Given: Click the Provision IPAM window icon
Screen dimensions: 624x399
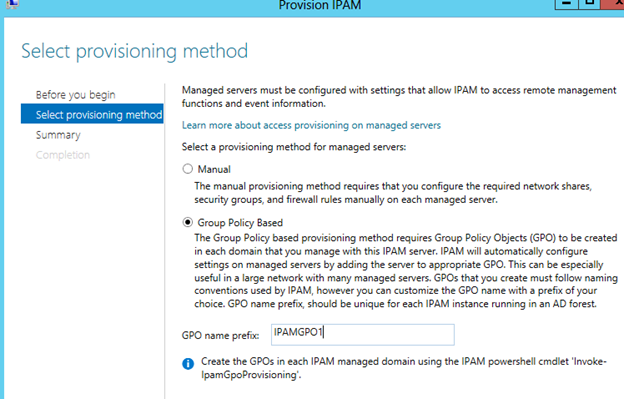Looking at the screenshot, I should [12, 4].
